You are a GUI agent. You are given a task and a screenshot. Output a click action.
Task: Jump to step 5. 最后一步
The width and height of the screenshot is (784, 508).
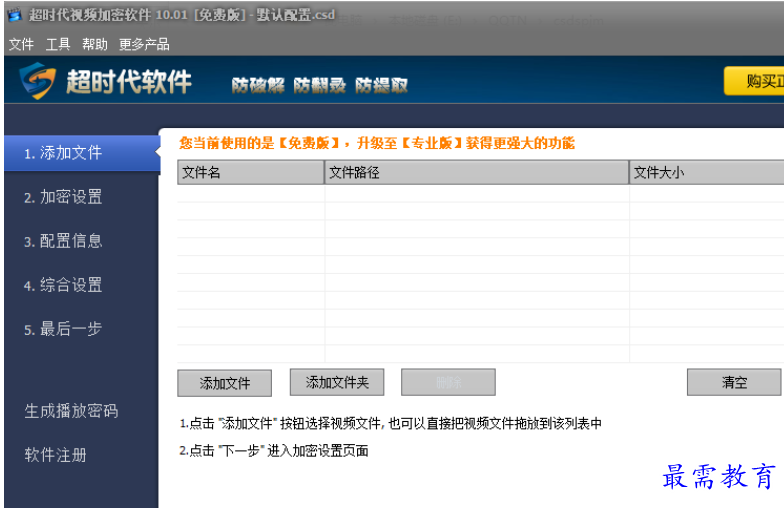[x=63, y=329]
